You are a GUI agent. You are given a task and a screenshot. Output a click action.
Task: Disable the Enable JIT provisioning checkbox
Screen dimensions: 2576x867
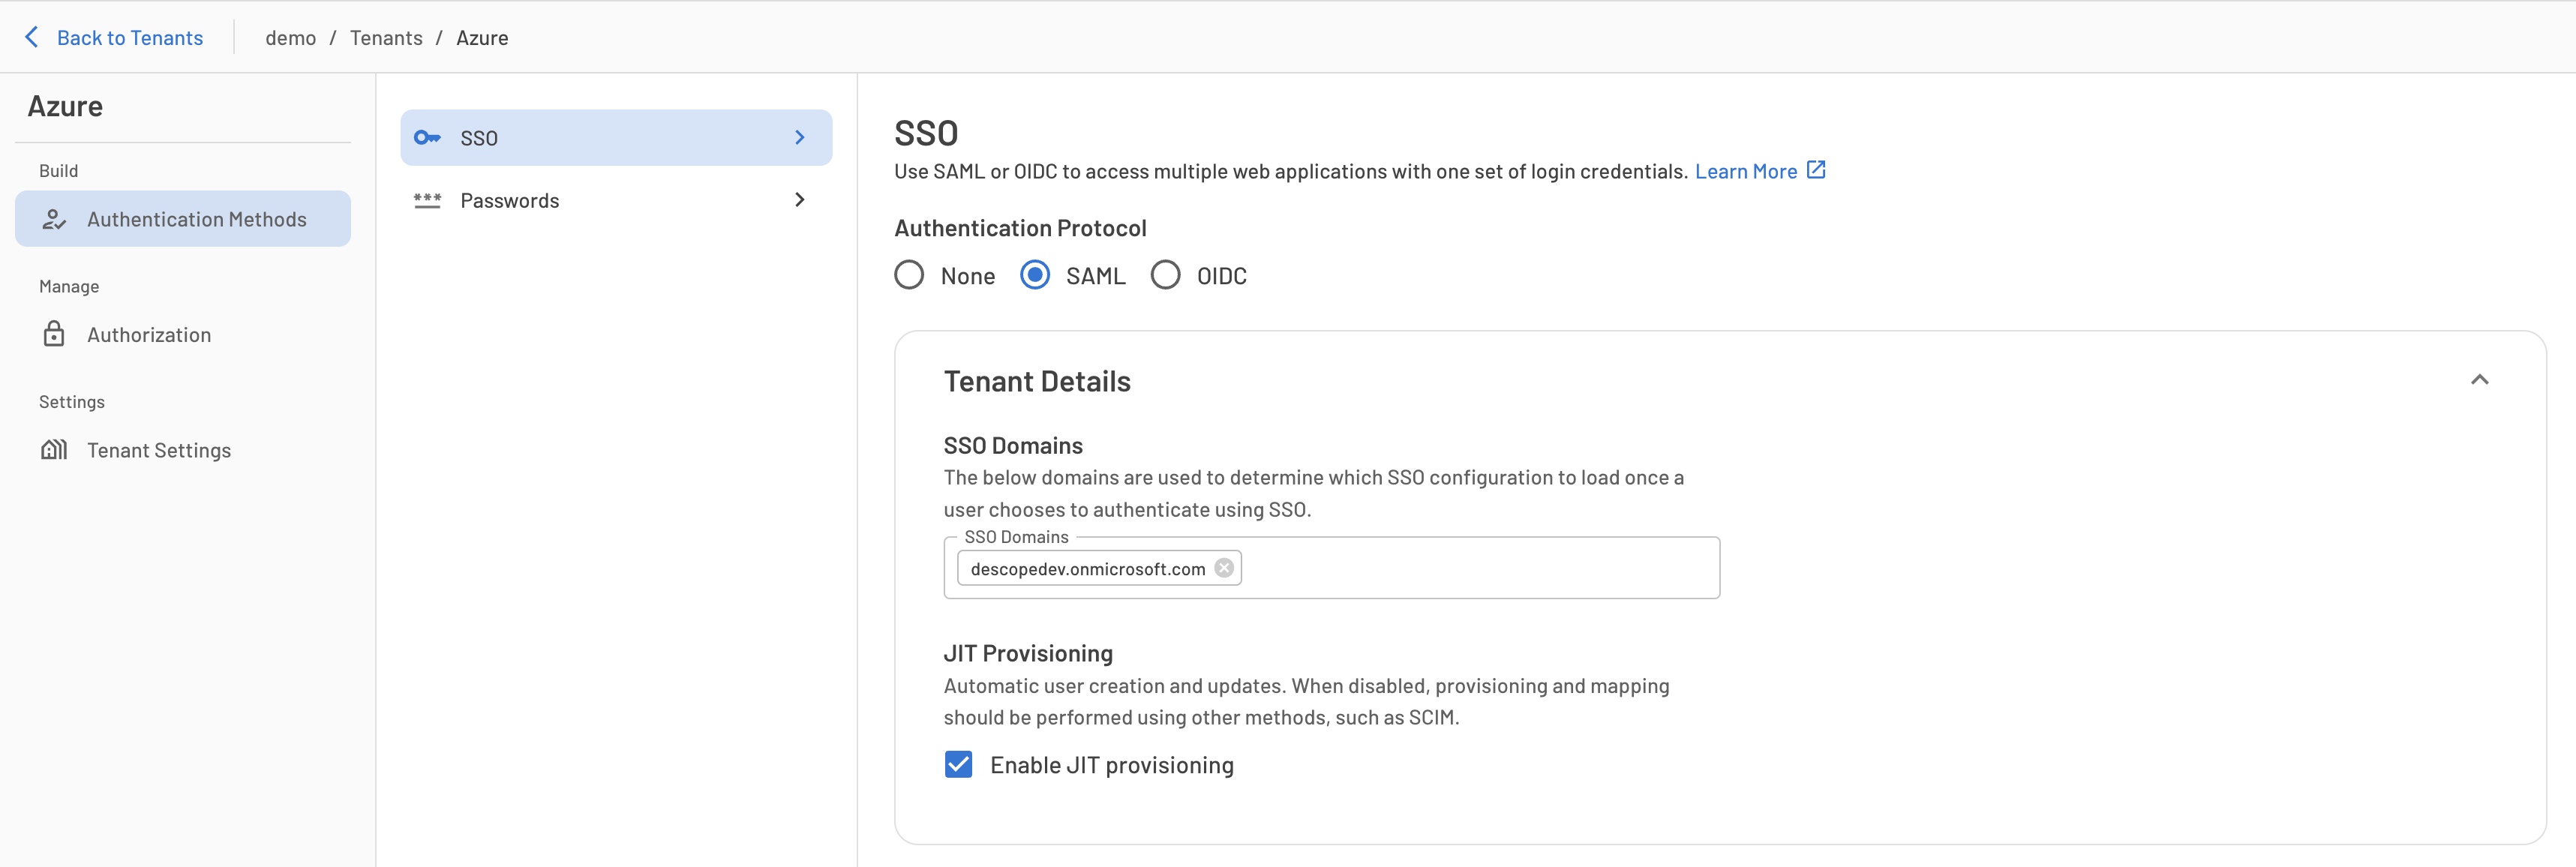(956, 763)
